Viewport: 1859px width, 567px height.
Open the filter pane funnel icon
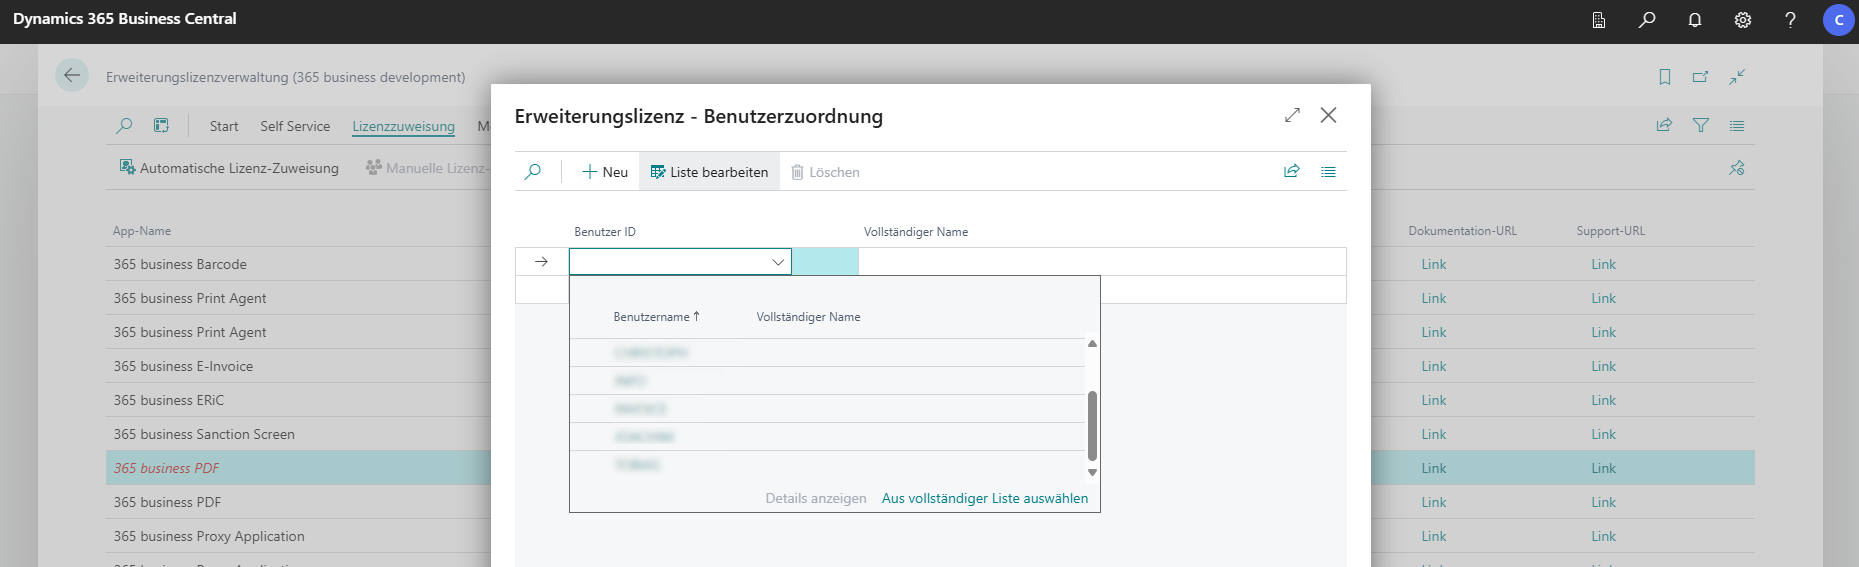point(1700,126)
